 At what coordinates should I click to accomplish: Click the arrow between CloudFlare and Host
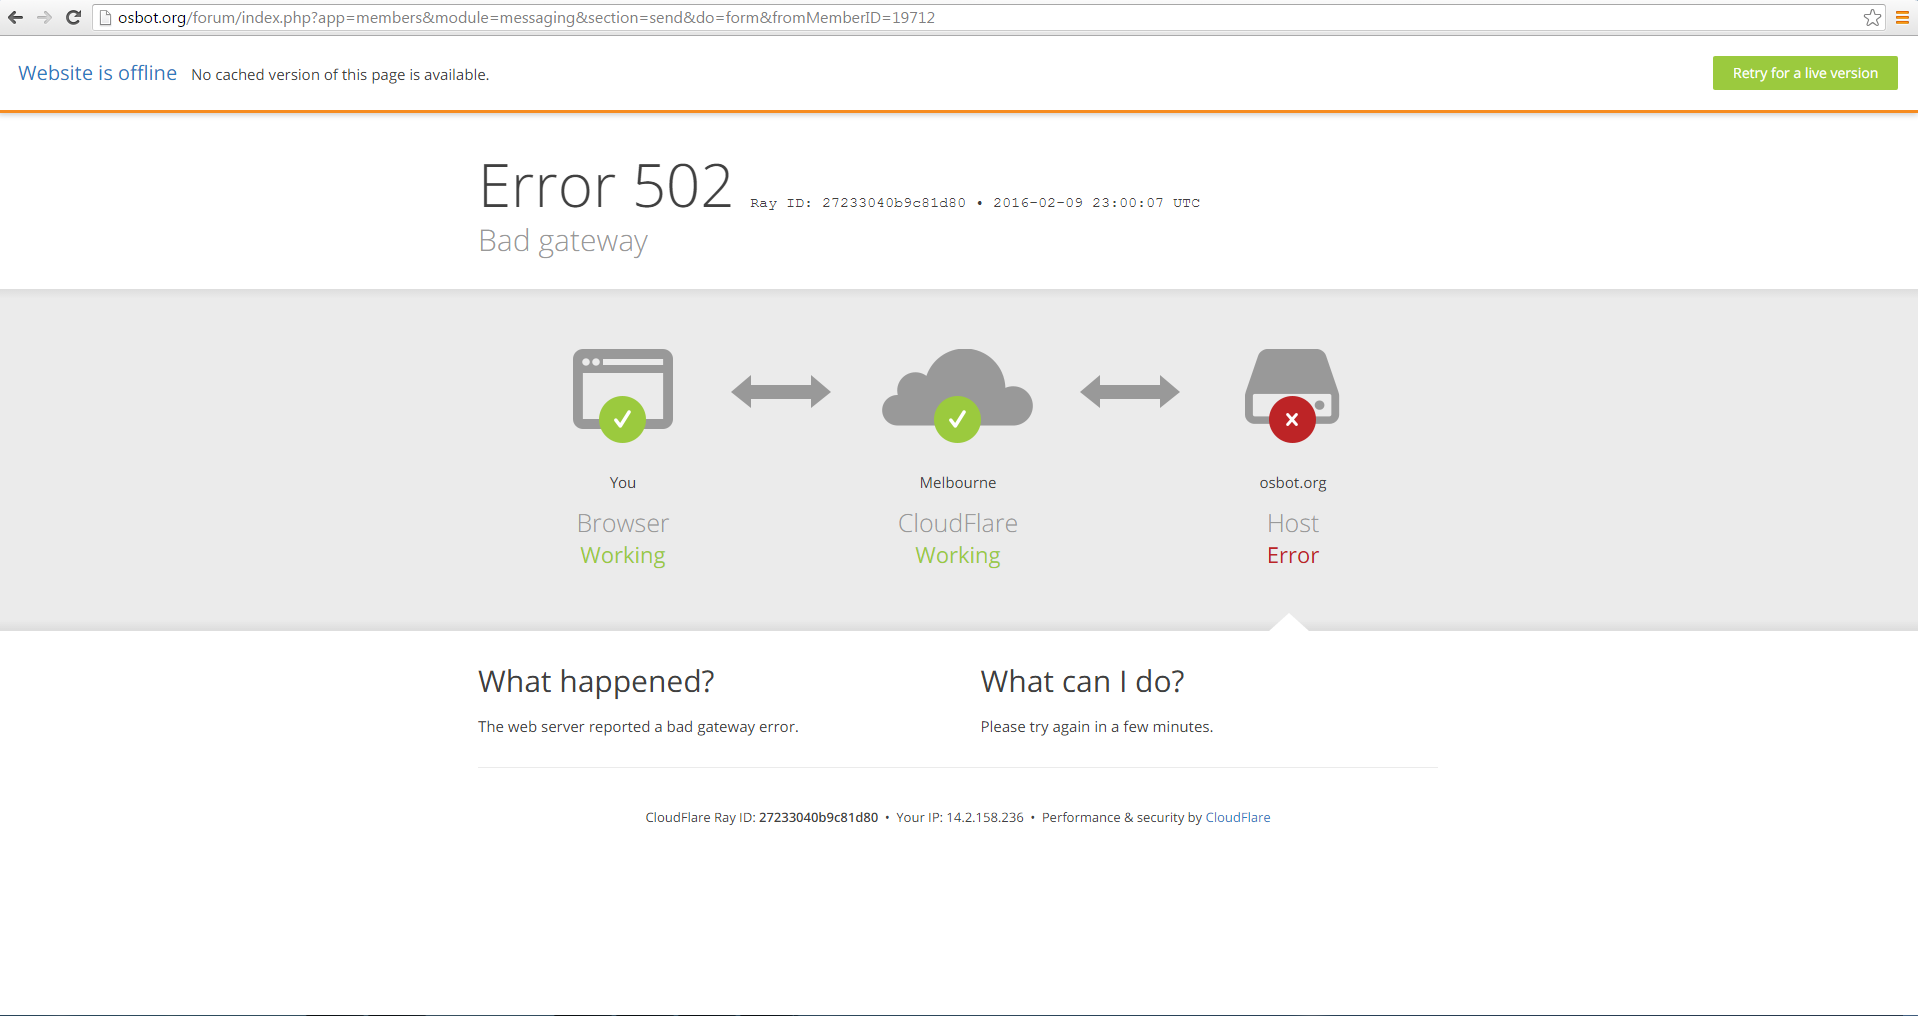coord(1130,391)
